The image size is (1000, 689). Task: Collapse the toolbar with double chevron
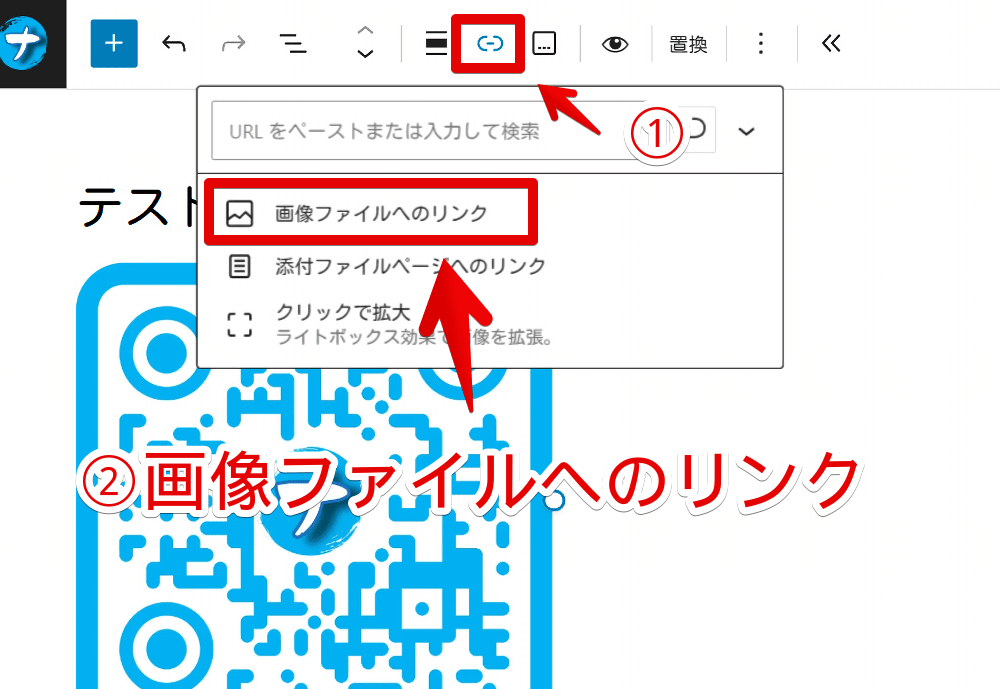[x=831, y=43]
